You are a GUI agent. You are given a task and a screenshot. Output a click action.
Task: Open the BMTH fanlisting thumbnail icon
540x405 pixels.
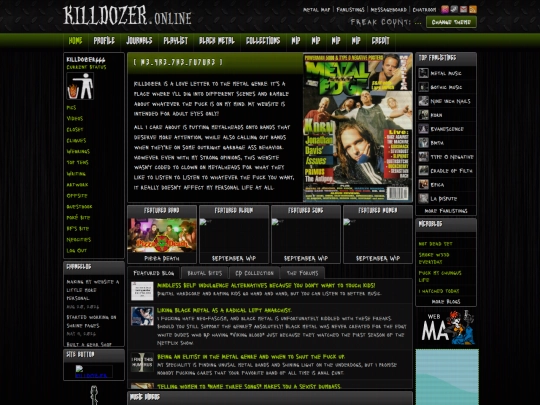[423, 143]
